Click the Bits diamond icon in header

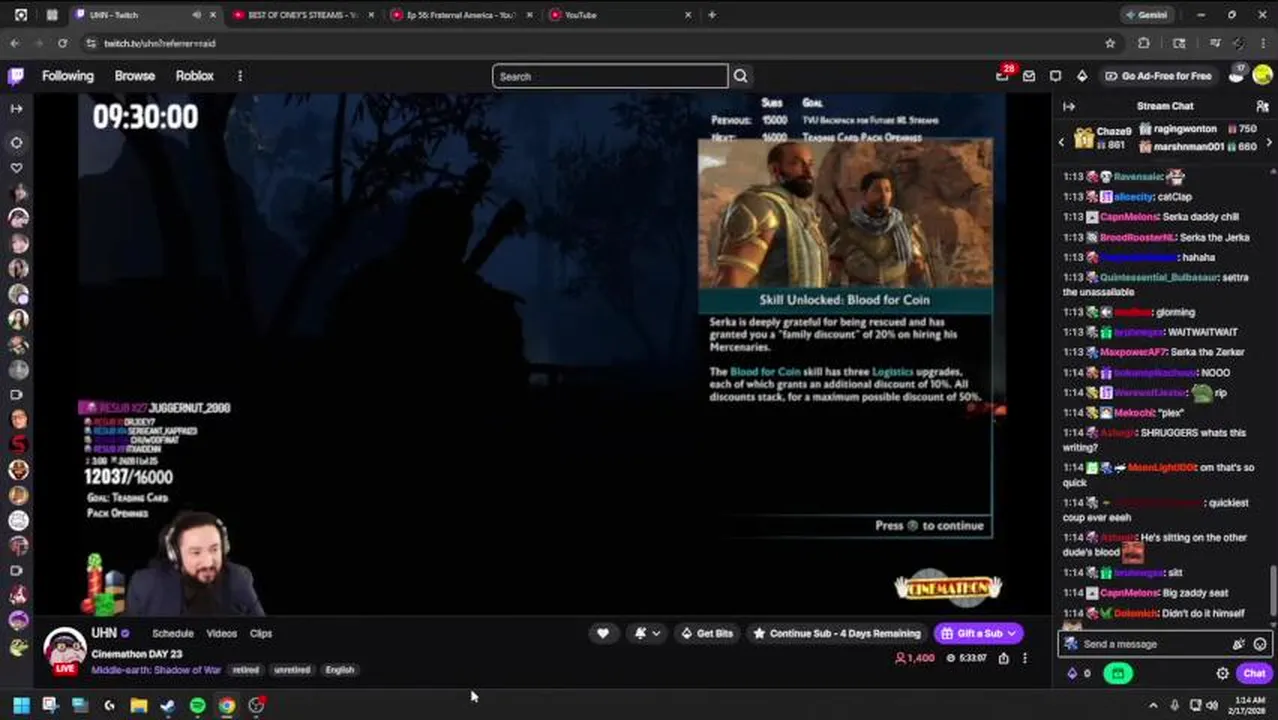(1081, 76)
